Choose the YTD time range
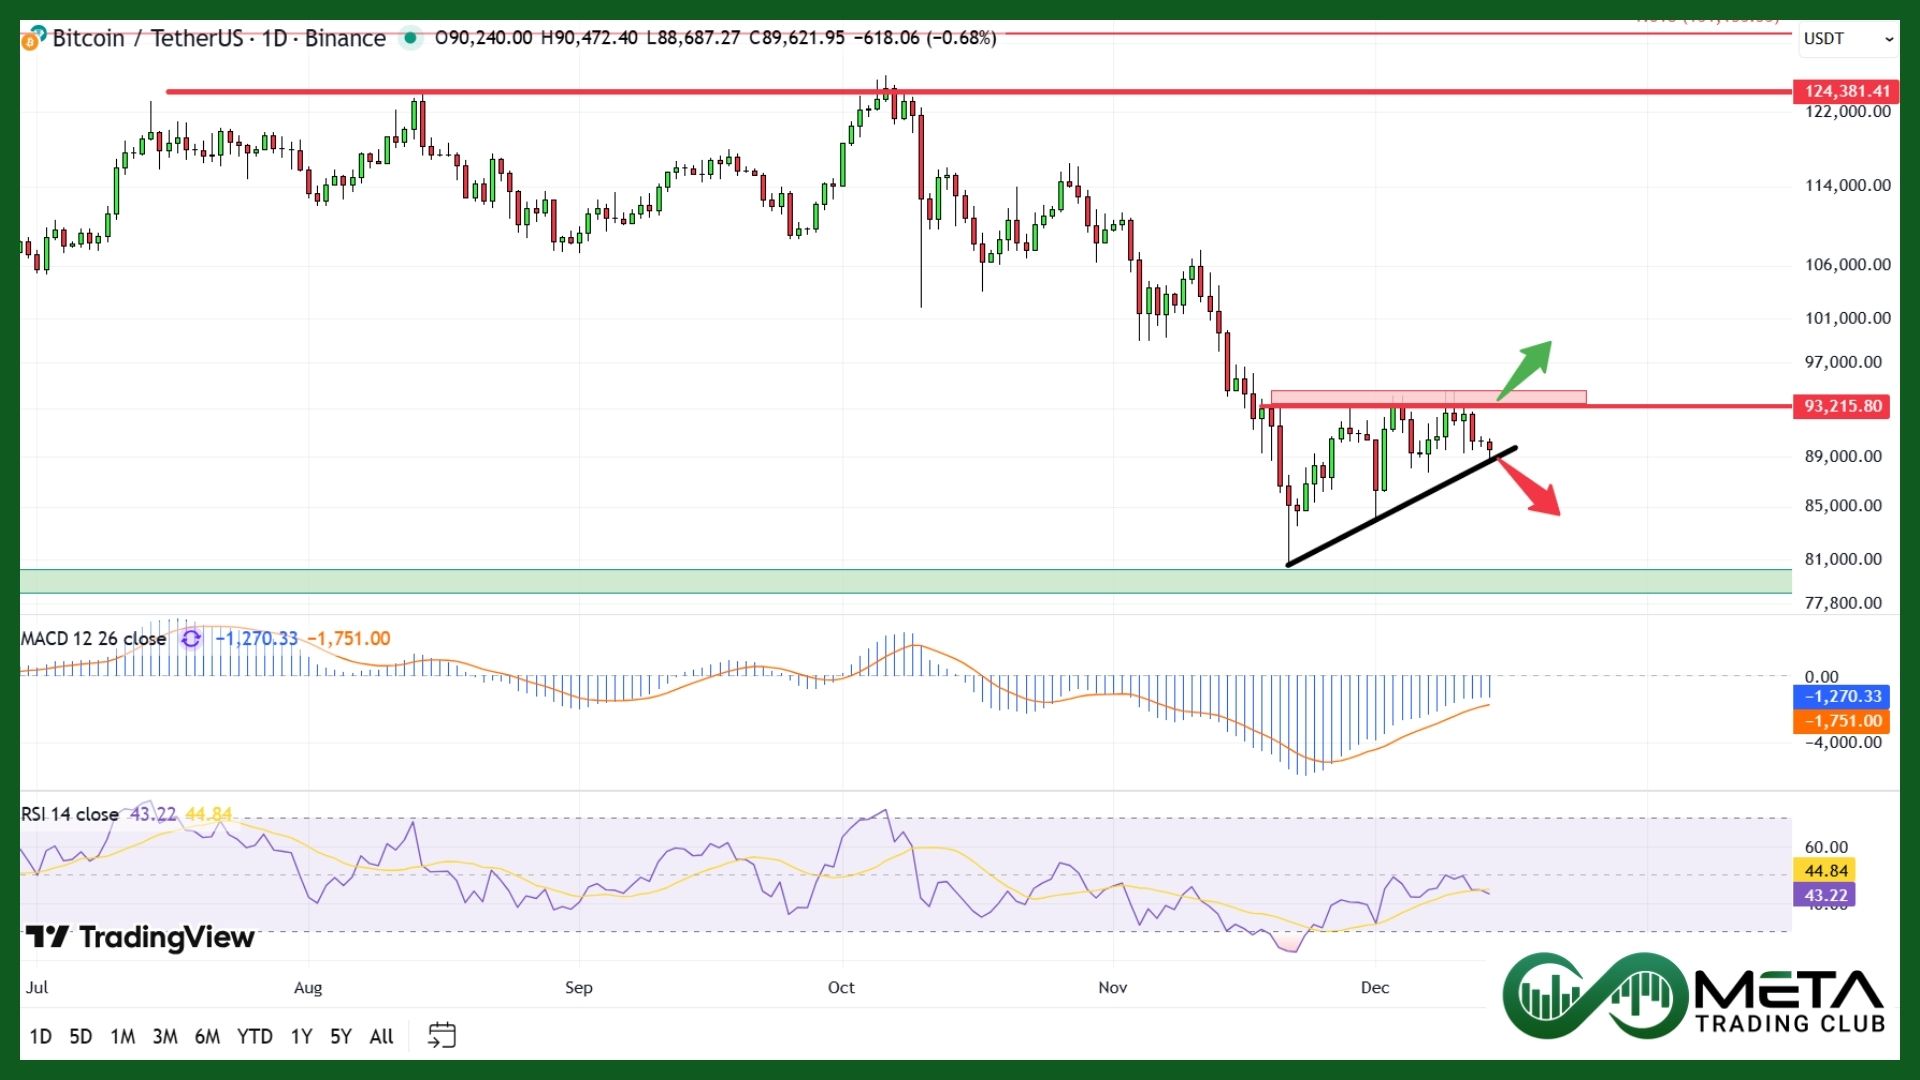This screenshot has width=1920, height=1080. (254, 1036)
